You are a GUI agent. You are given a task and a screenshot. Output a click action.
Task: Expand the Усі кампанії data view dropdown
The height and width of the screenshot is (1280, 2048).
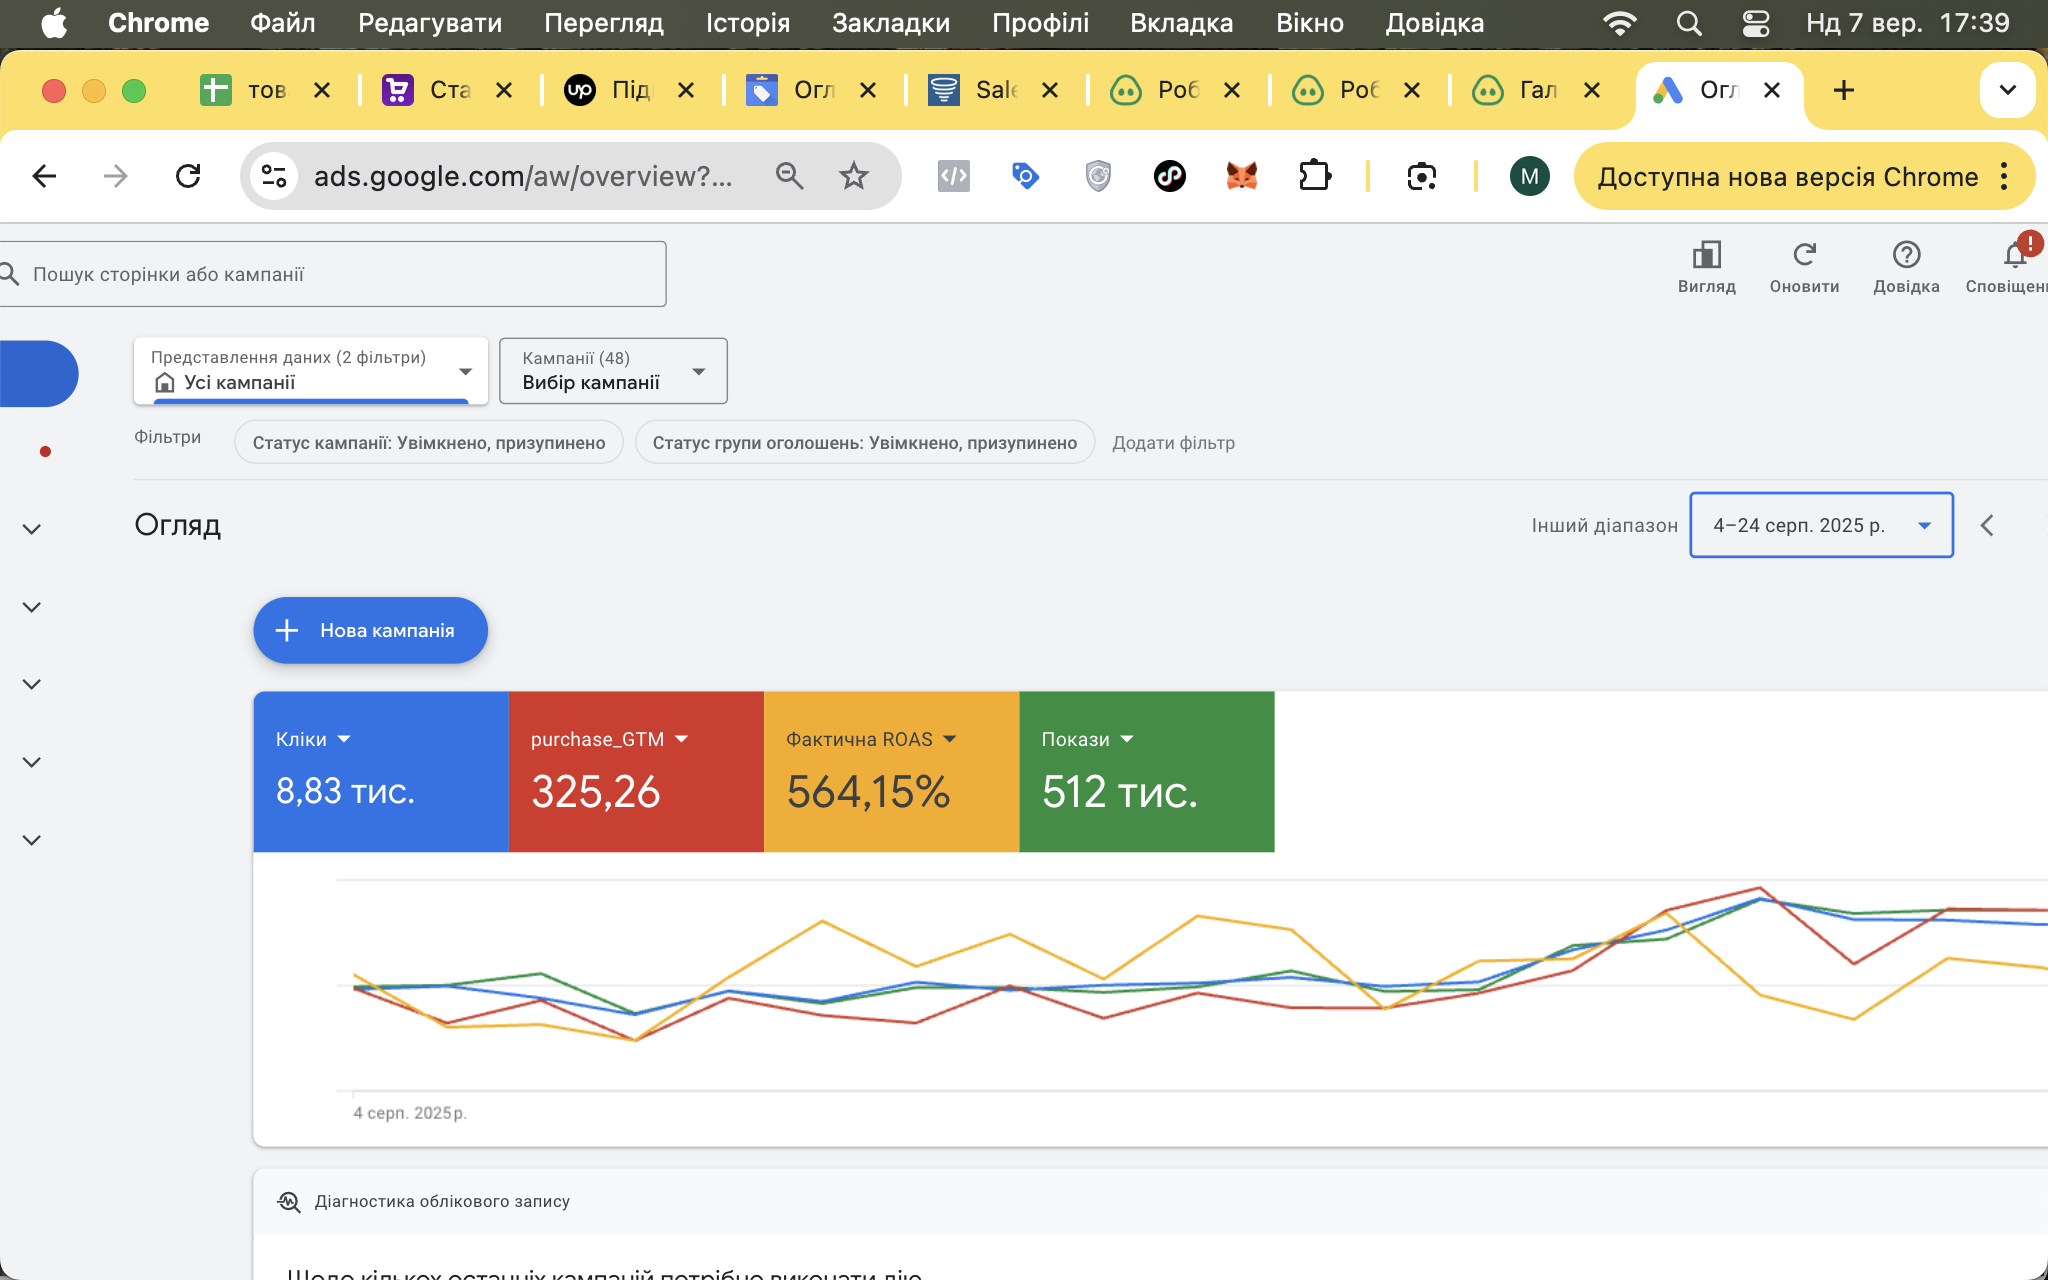[311, 371]
